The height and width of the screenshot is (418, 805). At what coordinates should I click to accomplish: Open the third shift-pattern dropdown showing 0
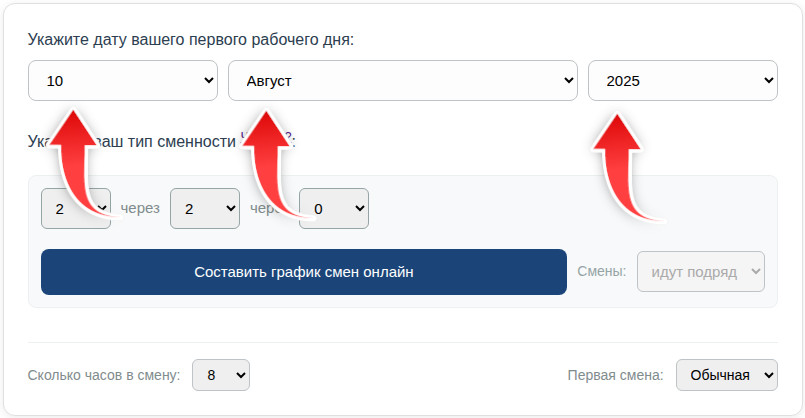(x=334, y=208)
